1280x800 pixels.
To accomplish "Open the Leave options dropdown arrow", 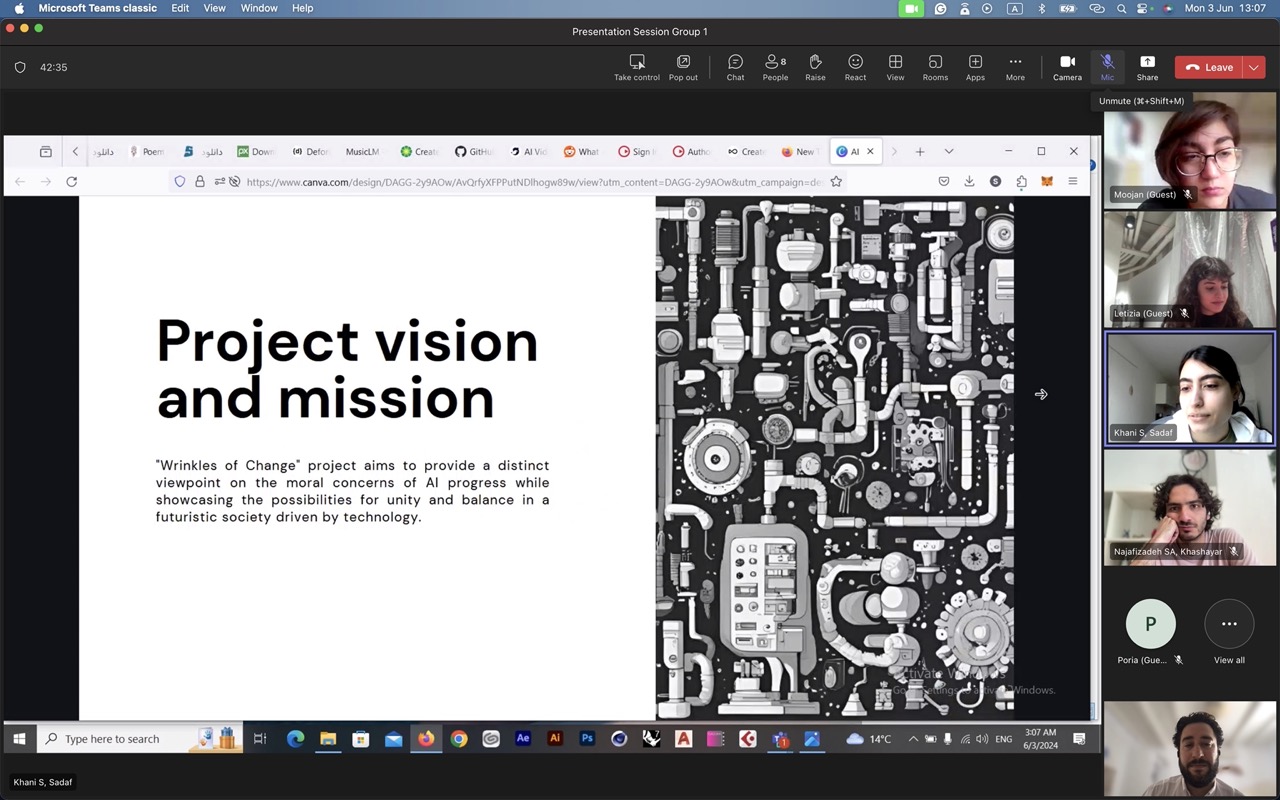I will [1254, 67].
